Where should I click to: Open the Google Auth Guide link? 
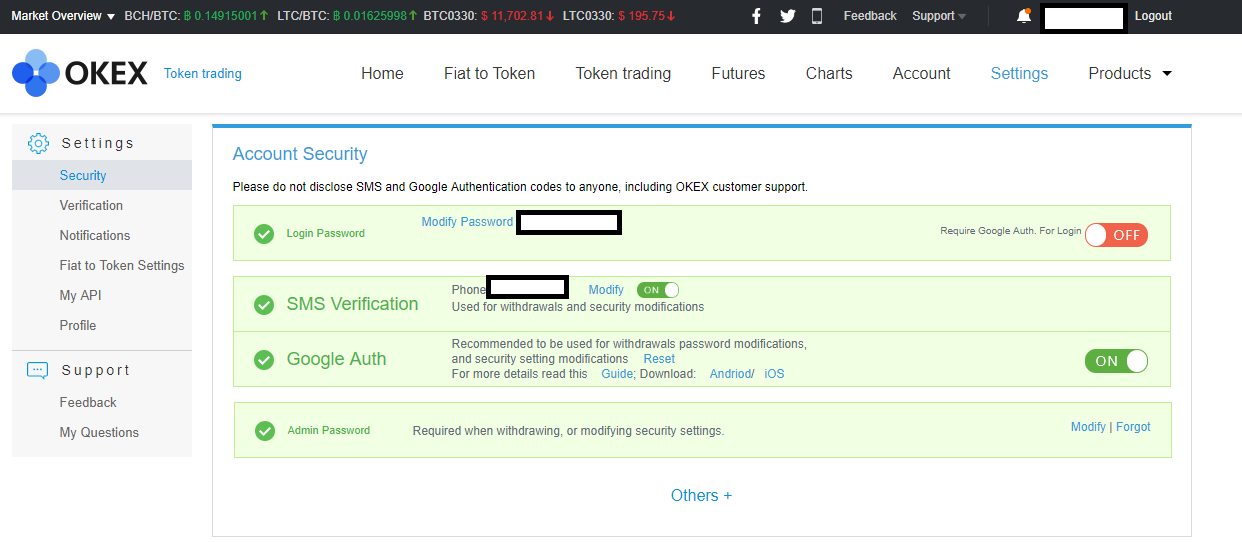point(616,374)
